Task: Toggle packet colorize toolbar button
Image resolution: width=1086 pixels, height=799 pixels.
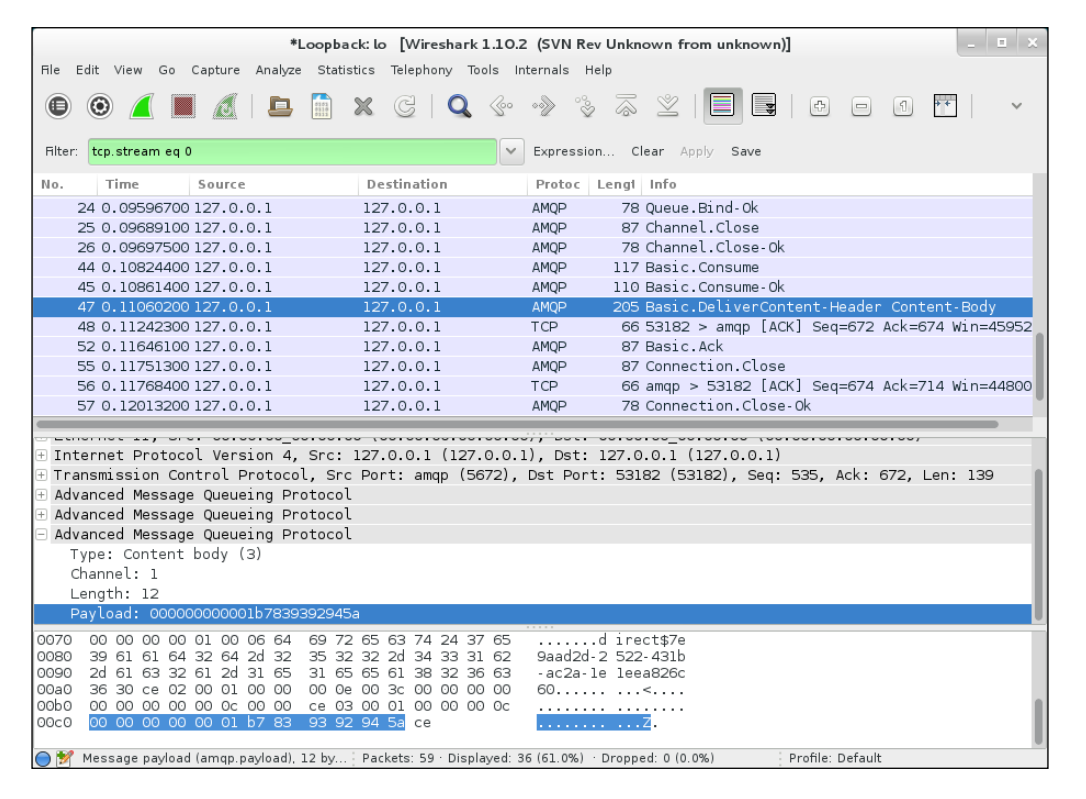Action: pos(722,106)
